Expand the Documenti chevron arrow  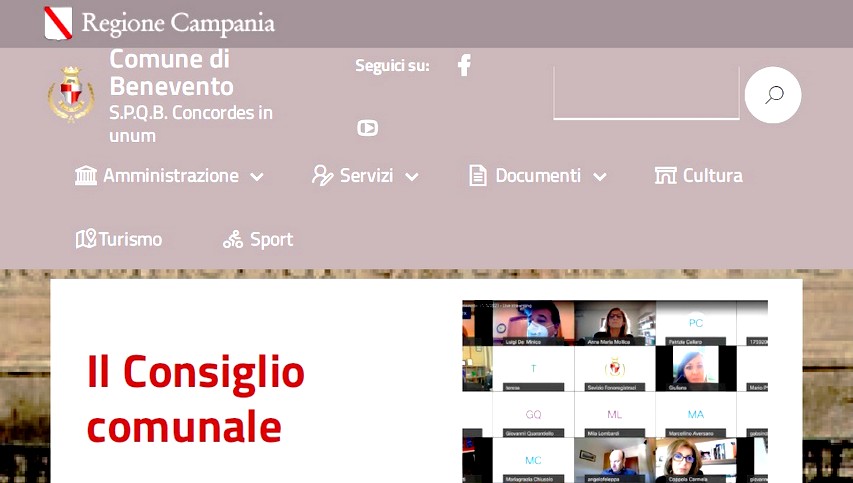[600, 177]
